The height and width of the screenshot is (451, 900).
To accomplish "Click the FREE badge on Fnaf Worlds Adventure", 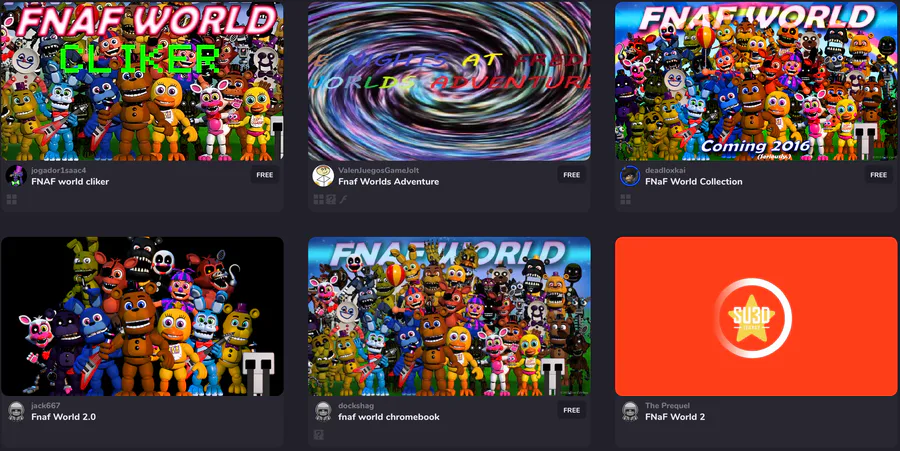I will tap(572, 175).
